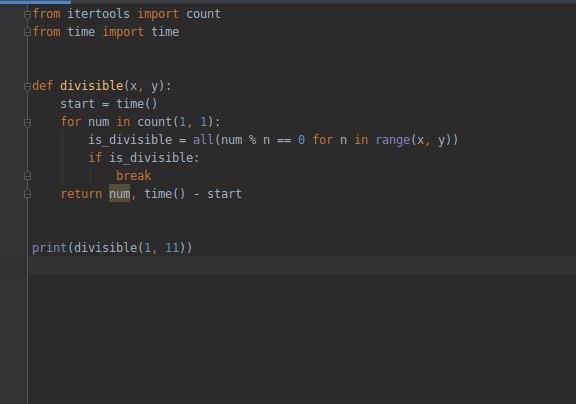Click fold end marker beside the break line
This screenshot has height=404, width=576.
pos(27,176)
